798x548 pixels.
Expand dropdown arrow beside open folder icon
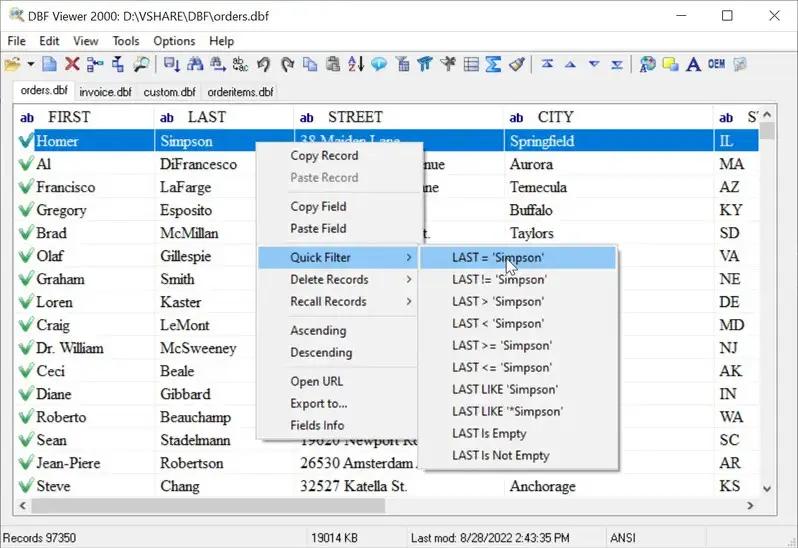(31, 64)
